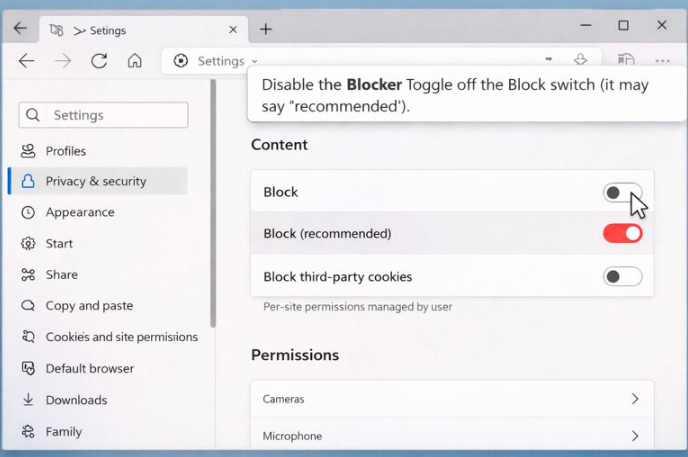The width and height of the screenshot is (688, 457).
Task: Open a new tab with plus button
Action: (265, 28)
